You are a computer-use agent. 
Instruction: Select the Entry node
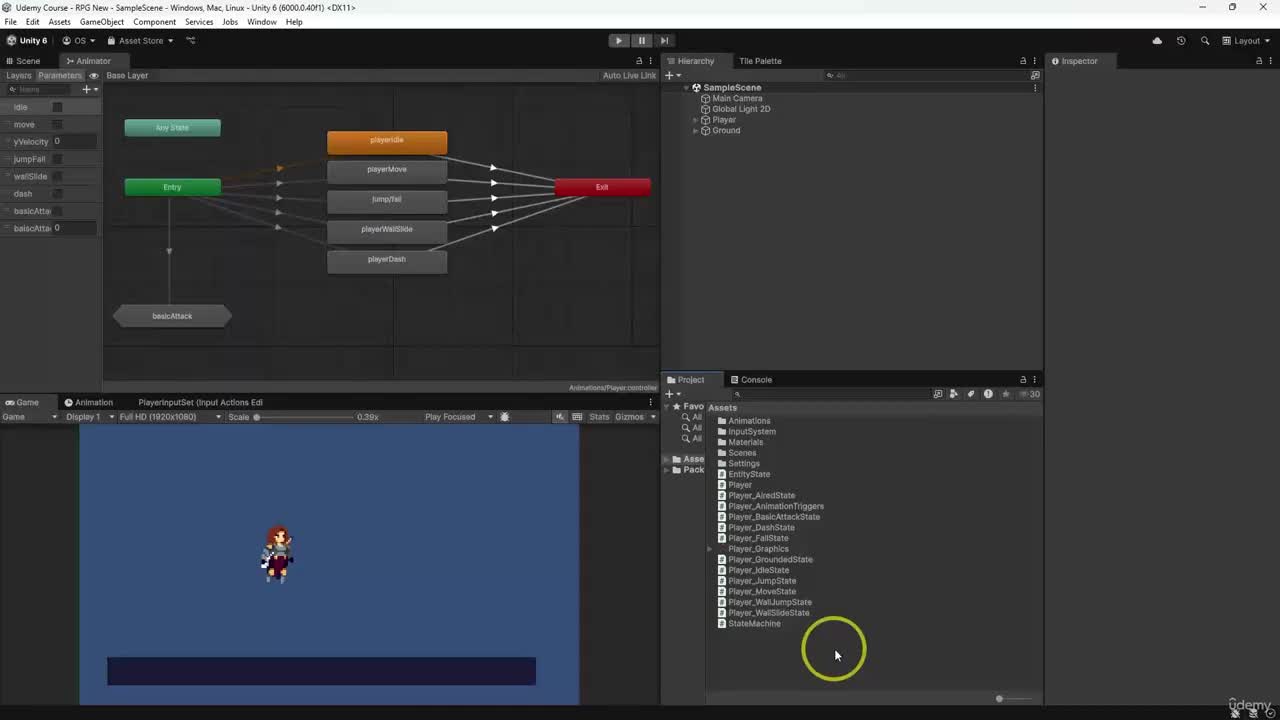(172, 187)
